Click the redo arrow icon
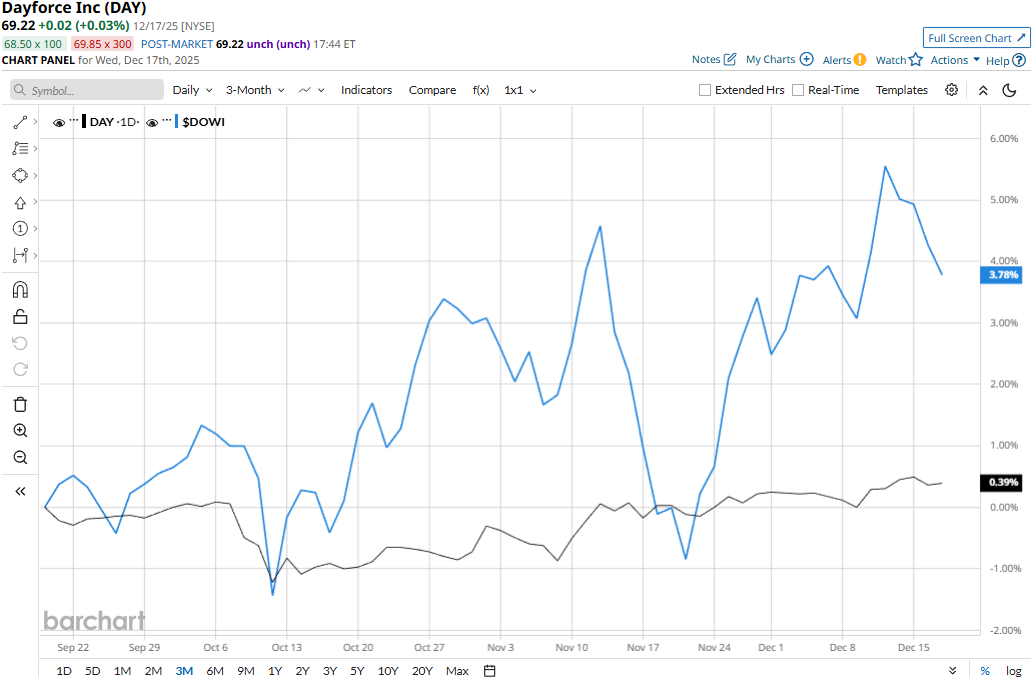This screenshot has width=1032, height=677. (20, 370)
